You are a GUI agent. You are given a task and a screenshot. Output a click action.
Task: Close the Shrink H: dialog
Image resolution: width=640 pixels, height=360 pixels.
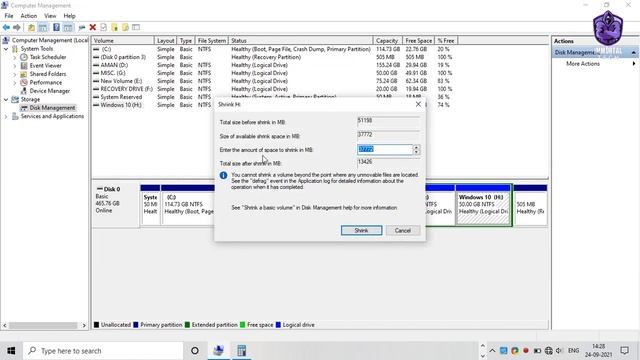(x=418, y=104)
